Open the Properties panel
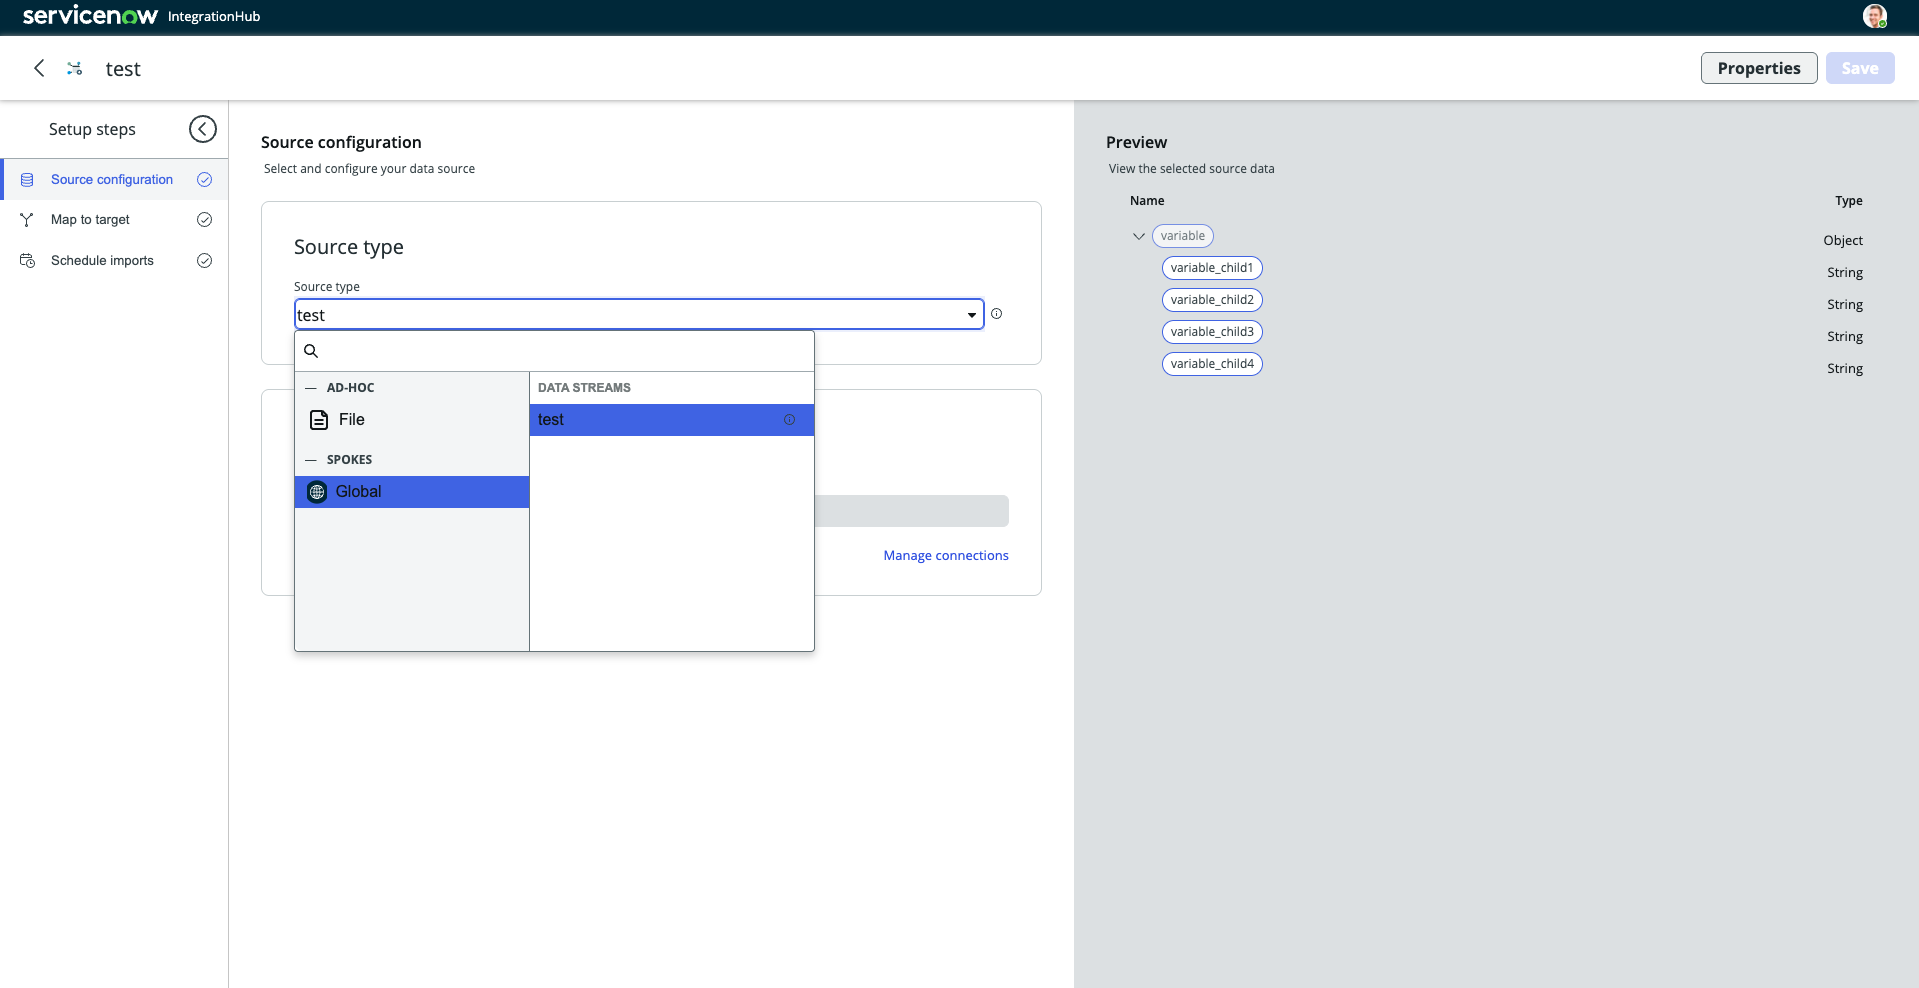This screenshot has height=988, width=1919. coord(1759,68)
